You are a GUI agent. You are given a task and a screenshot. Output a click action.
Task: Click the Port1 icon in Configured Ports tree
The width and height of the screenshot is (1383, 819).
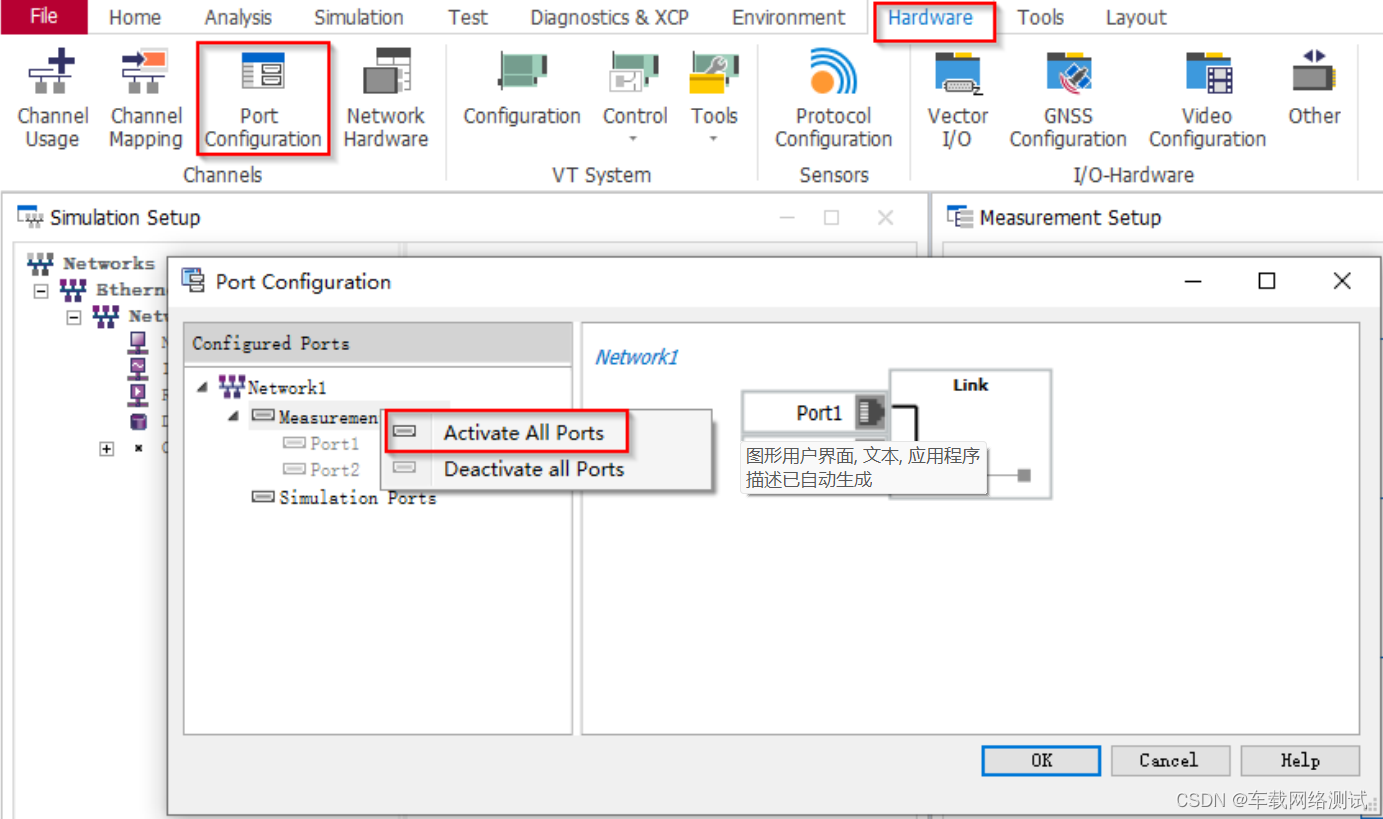[x=294, y=443]
